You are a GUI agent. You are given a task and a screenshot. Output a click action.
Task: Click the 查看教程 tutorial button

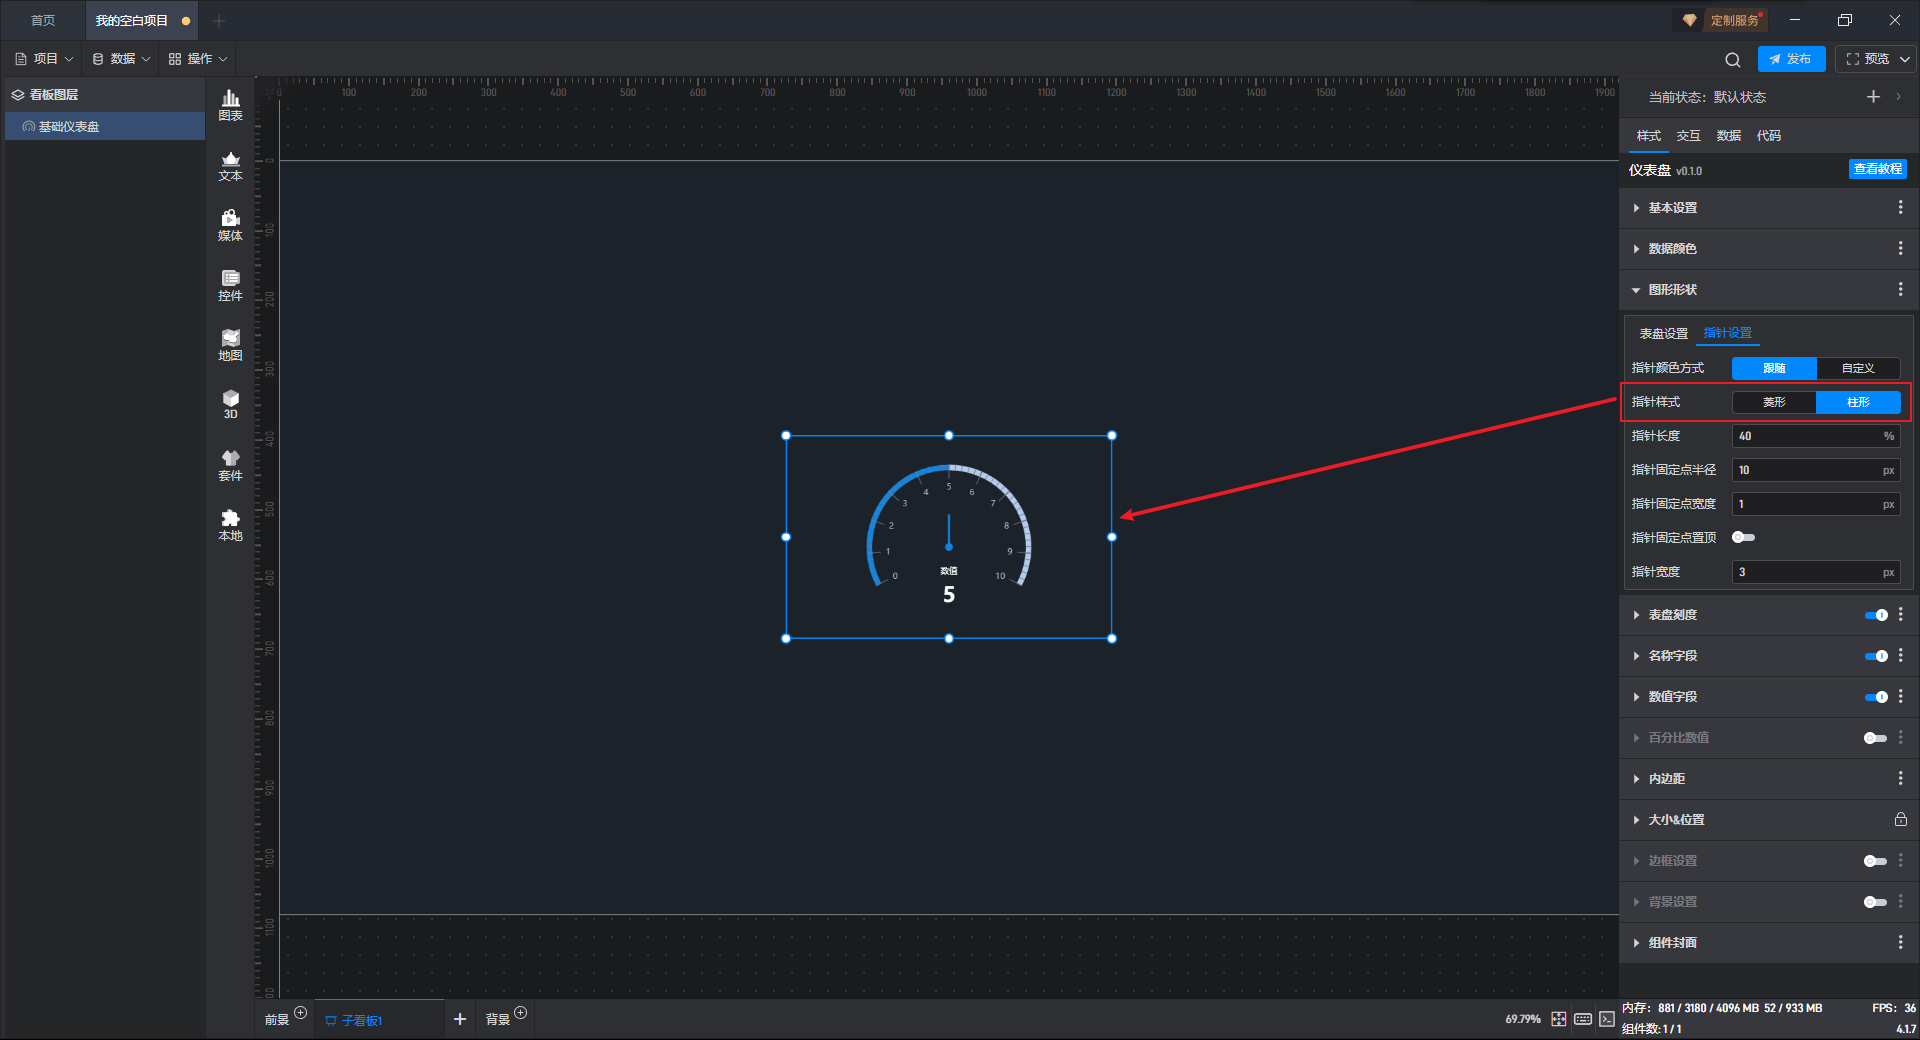1877,169
